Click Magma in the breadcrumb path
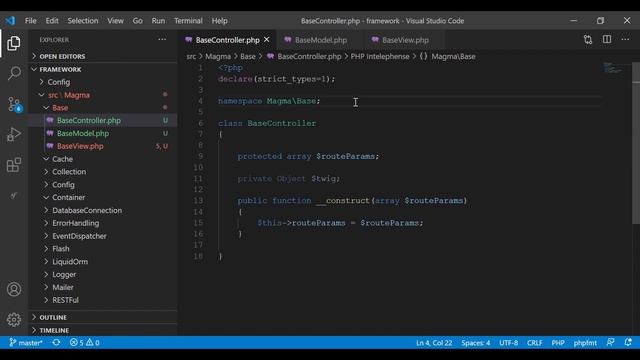 pyautogui.click(x=218, y=56)
